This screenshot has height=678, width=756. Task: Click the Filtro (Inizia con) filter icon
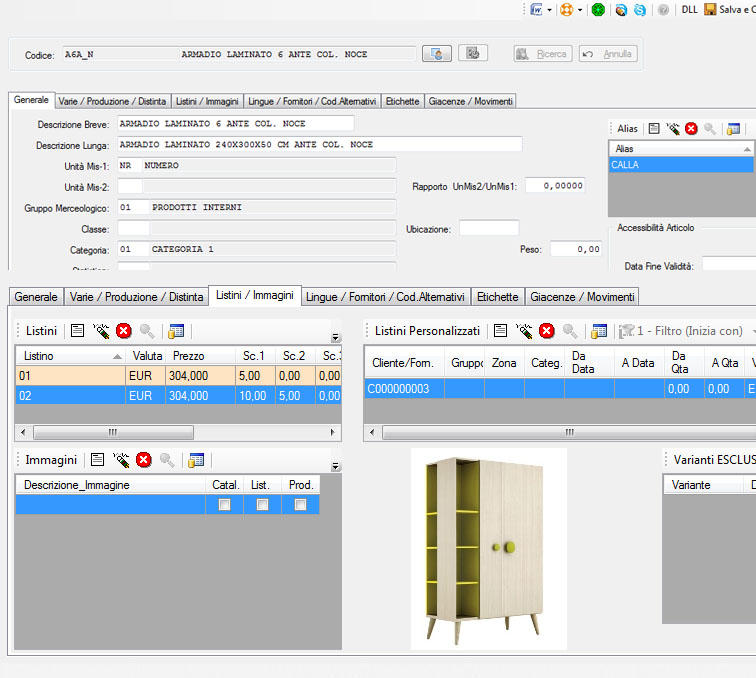point(626,331)
